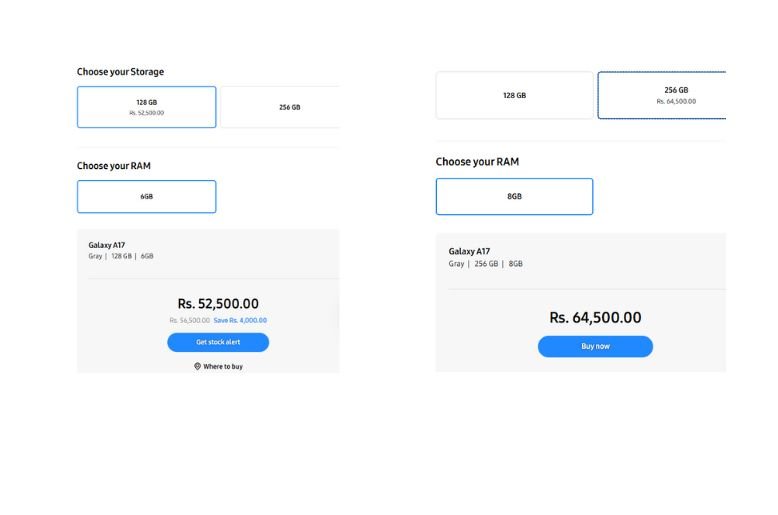Click Choose your RAM heading above 8GB
Screen dimensions: 778x515
click(477, 162)
